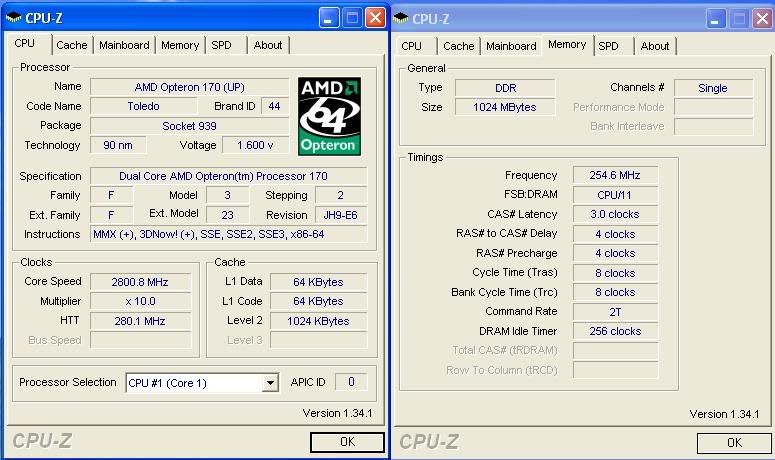
Task: Click the CAS# Latency value '3.0 clocks'
Action: coord(615,214)
